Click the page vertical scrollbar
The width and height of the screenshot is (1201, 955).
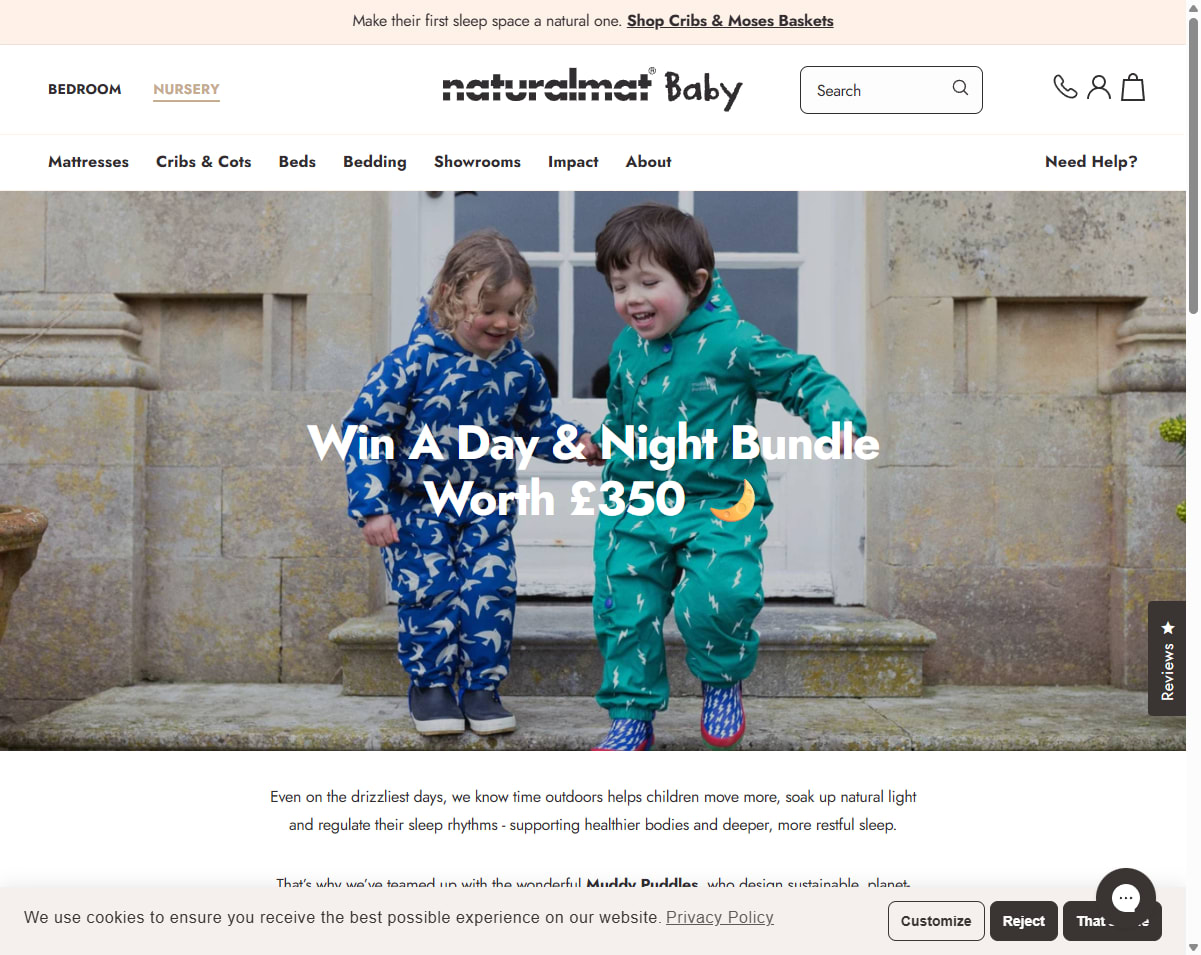1193,477
